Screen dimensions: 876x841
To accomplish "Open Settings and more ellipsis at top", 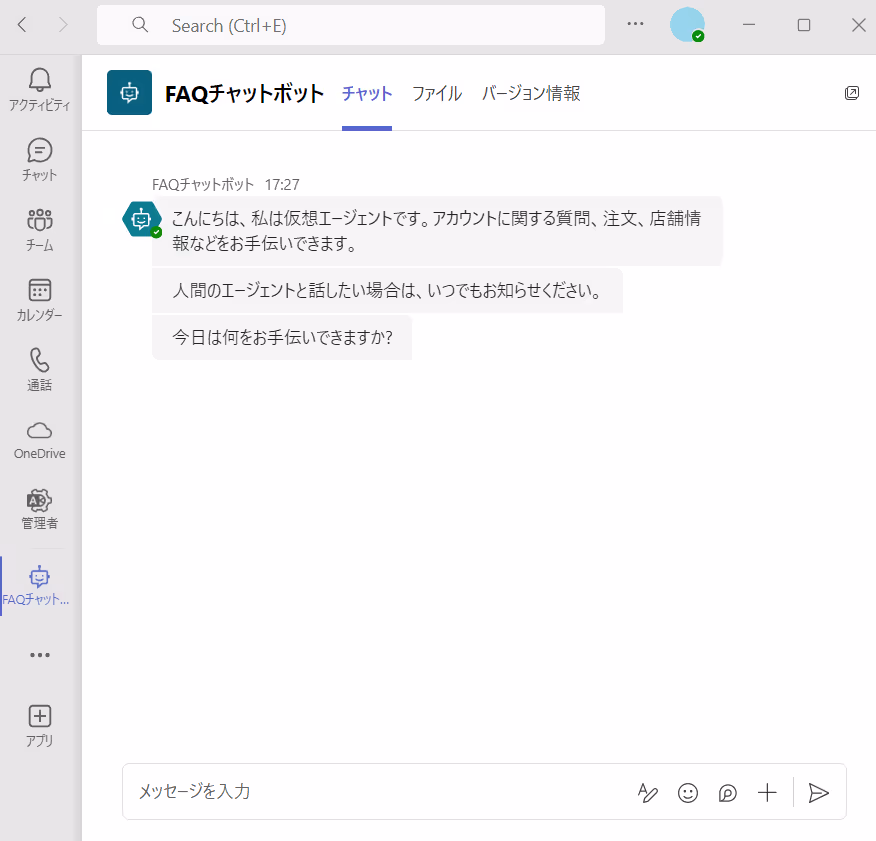I will (x=635, y=24).
